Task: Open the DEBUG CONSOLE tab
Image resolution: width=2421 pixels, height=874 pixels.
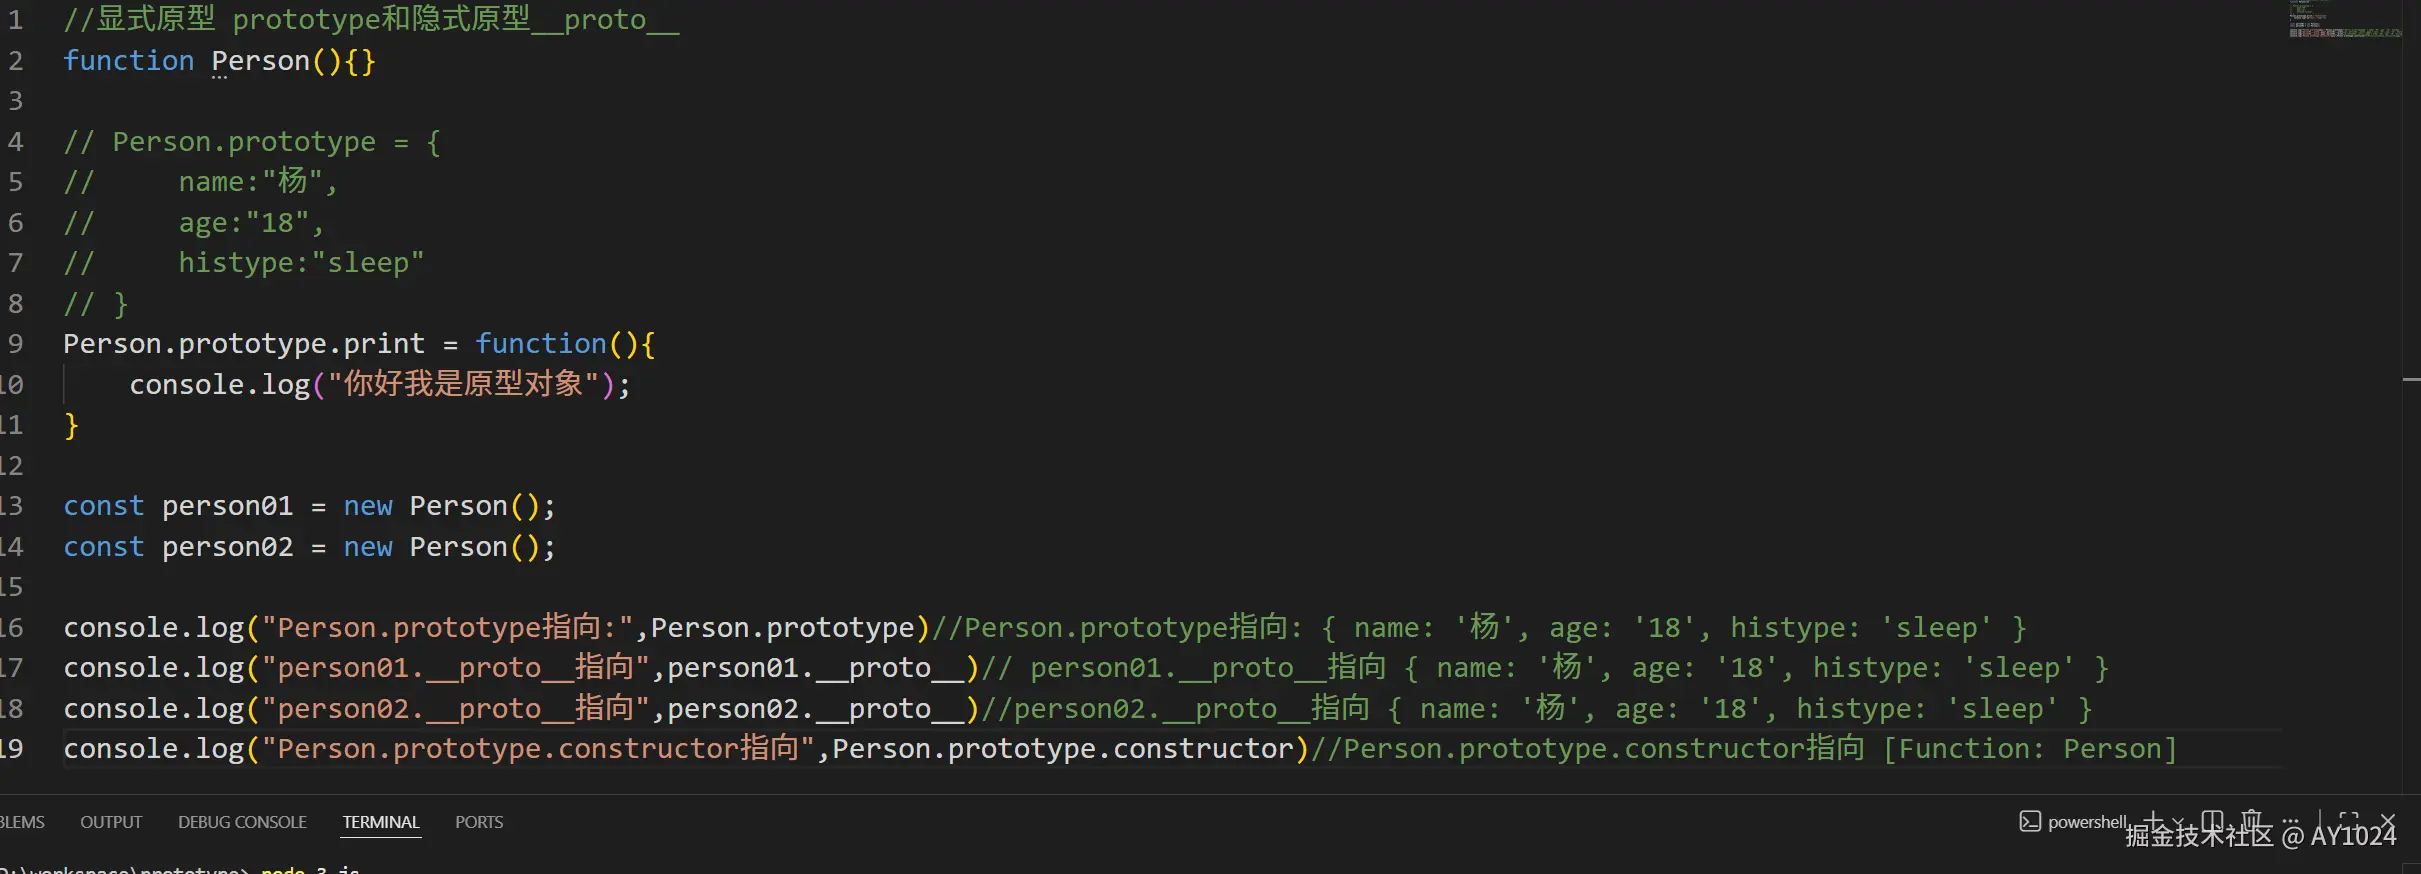Action: [242, 822]
